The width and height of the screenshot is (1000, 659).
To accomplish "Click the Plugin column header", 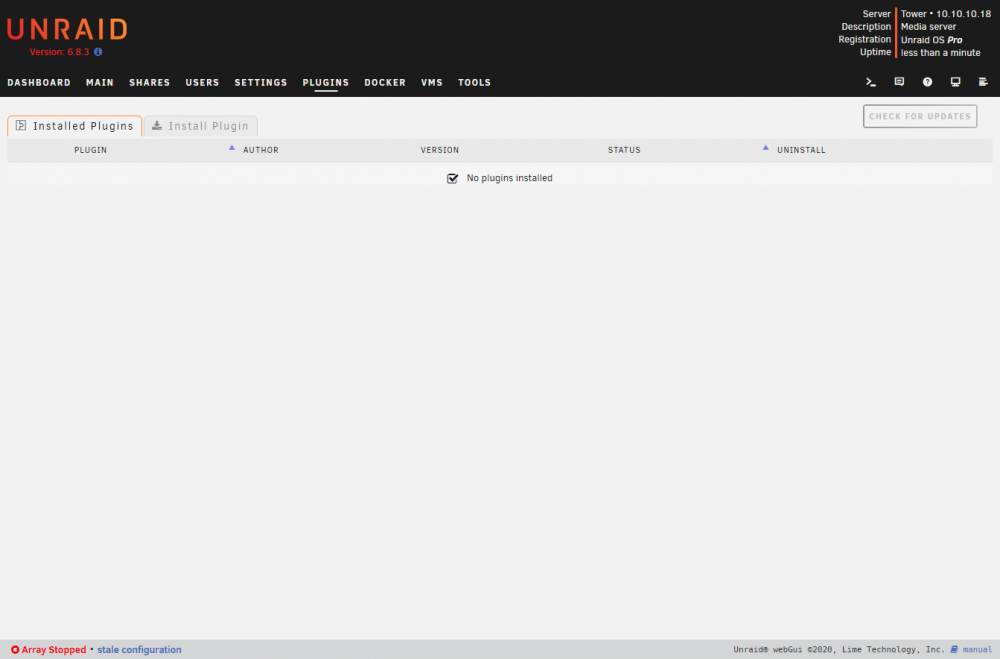I will pos(91,150).
